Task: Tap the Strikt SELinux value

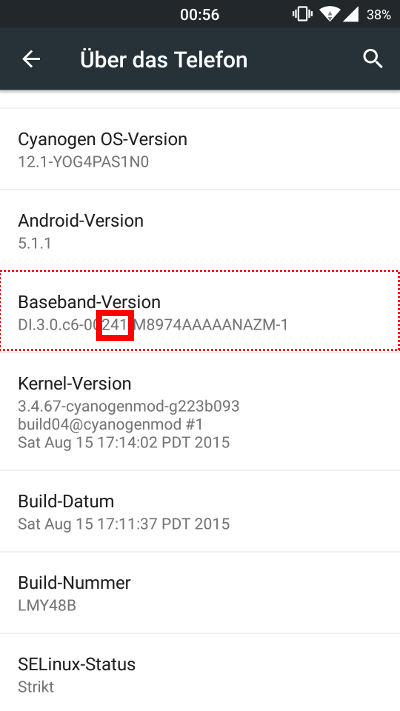Action: (x=36, y=687)
